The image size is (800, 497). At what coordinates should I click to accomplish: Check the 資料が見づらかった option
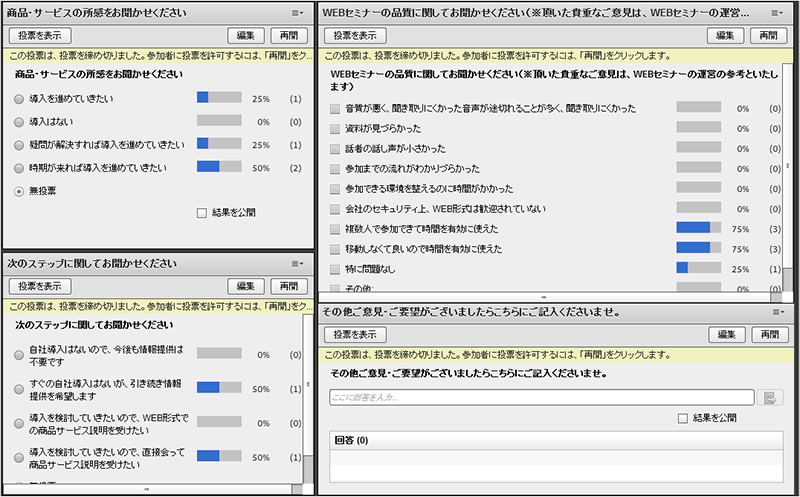click(335, 128)
